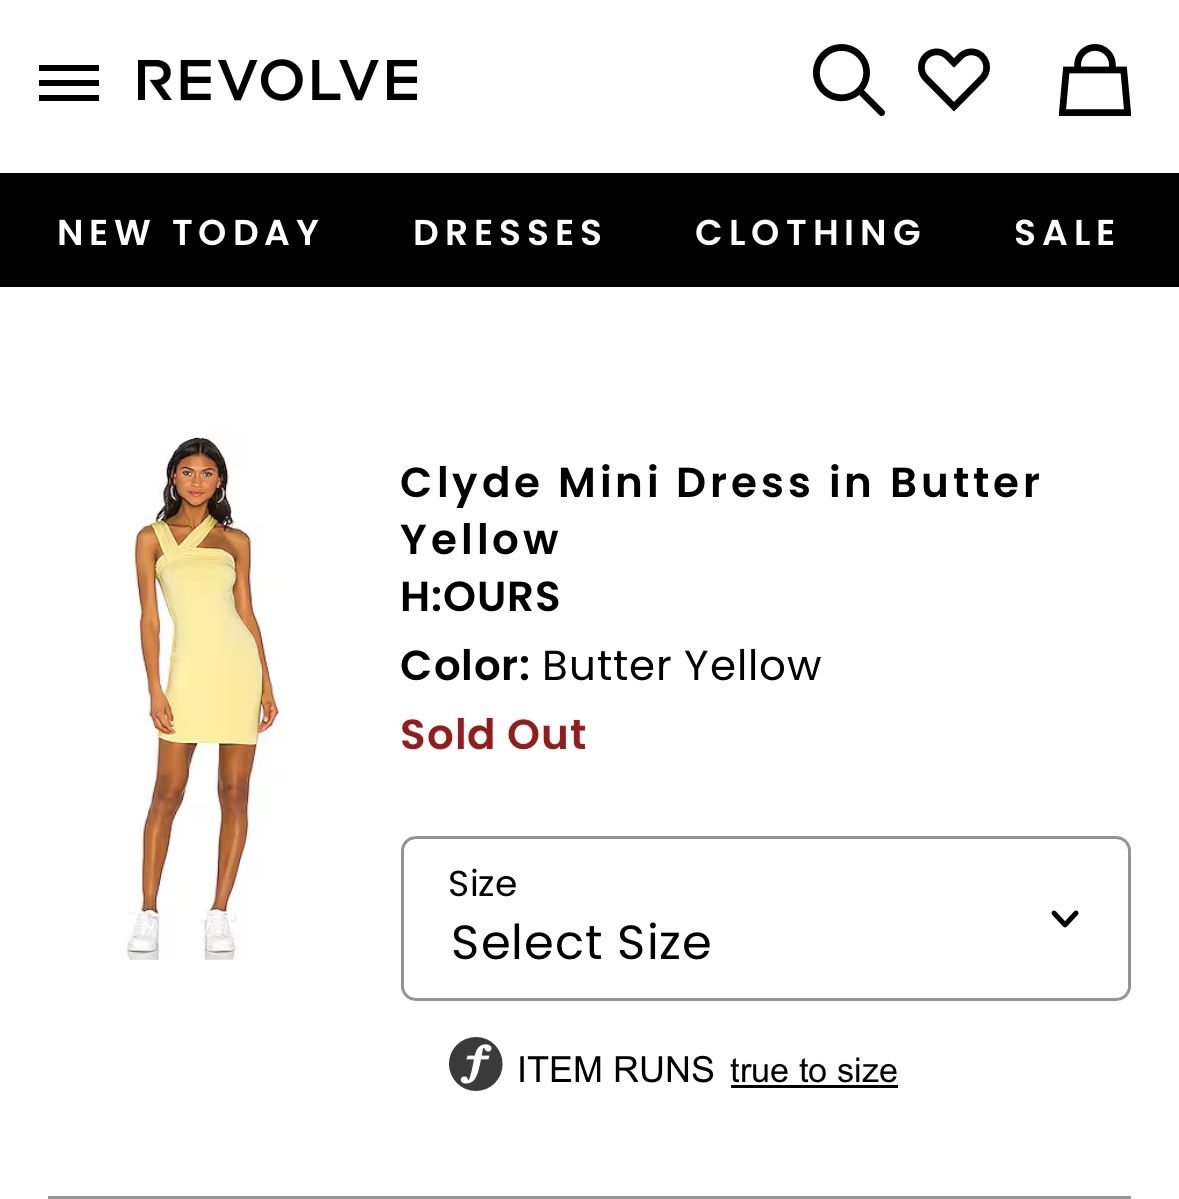Open the CLOTHING category

[x=809, y=232]
